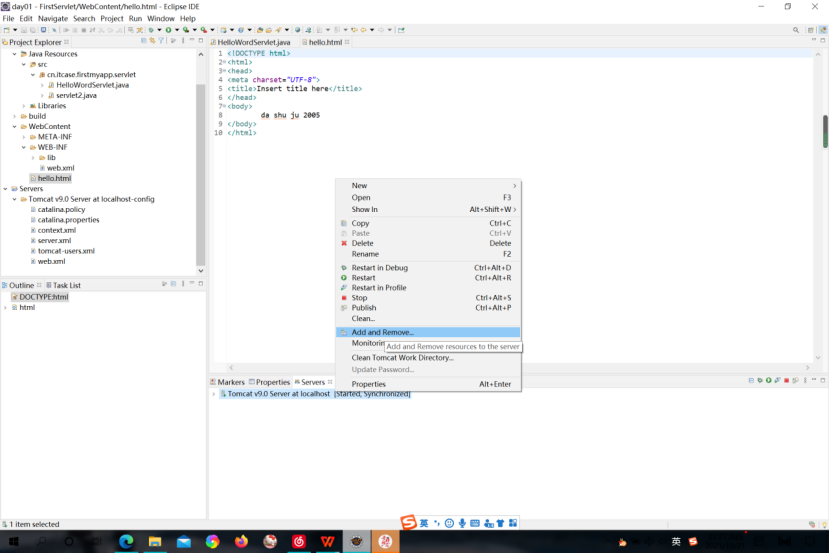Expand the build folder node
Viewport: 830px width, 553px height.
(14, 116)
